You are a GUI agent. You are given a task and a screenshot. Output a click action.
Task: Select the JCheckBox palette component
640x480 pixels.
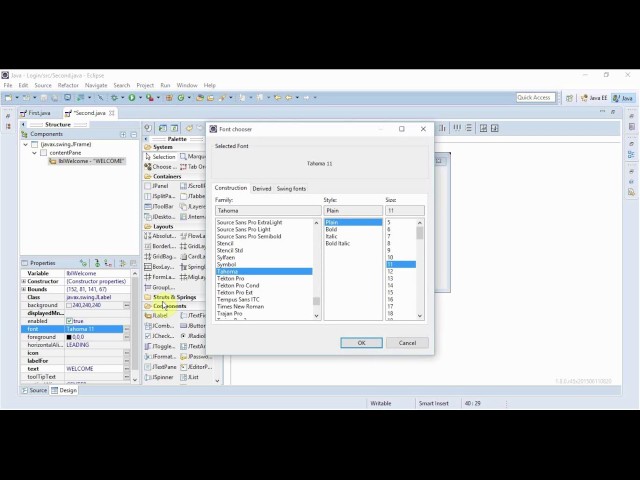pos(160,336)
